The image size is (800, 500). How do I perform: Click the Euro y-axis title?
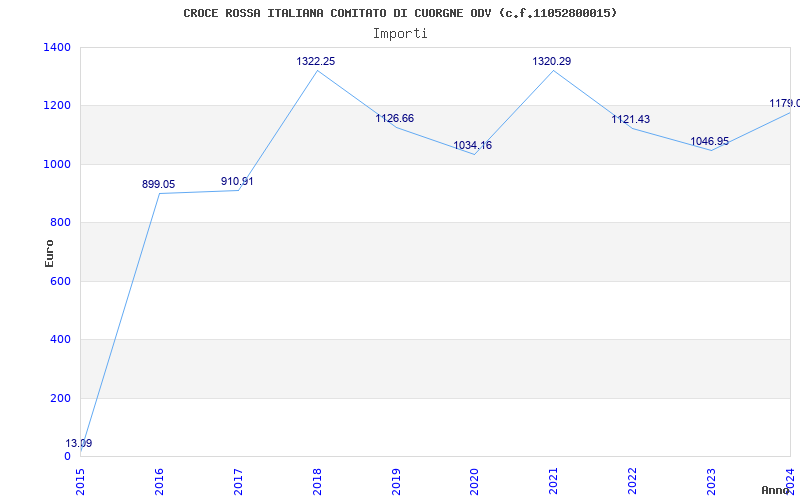49,253
